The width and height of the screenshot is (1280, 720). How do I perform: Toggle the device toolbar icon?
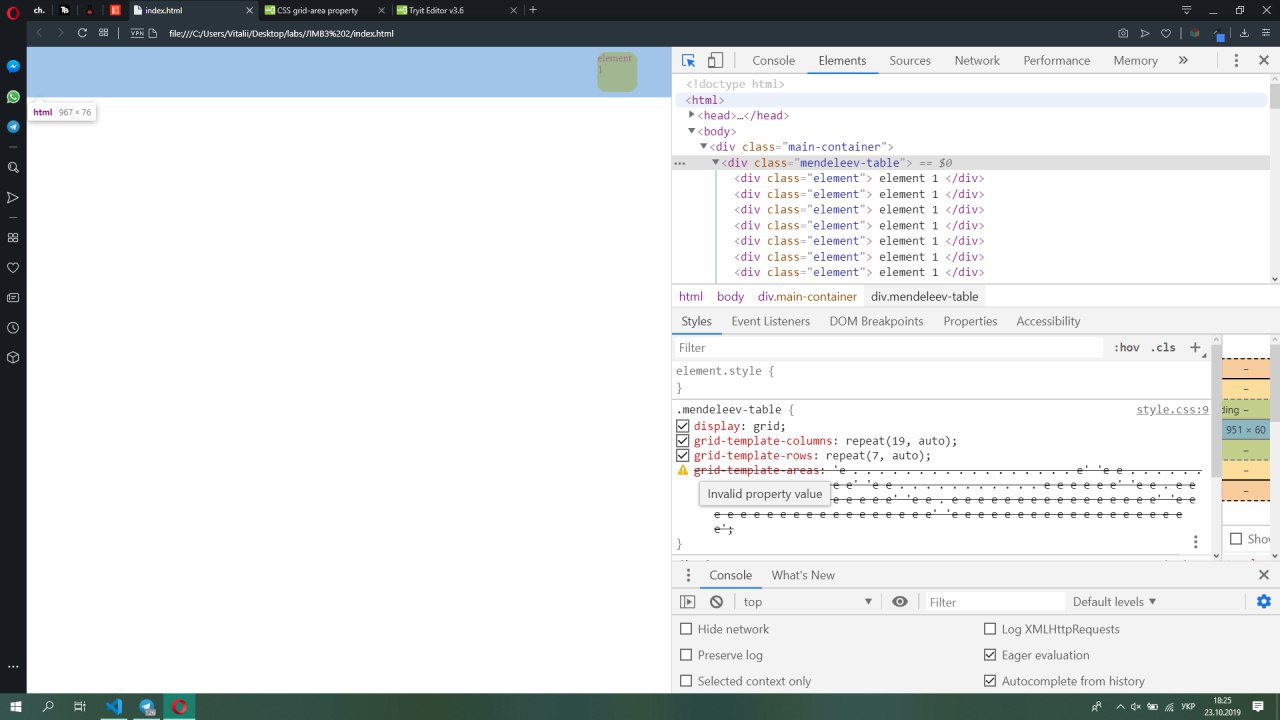[x=715, y=61]
